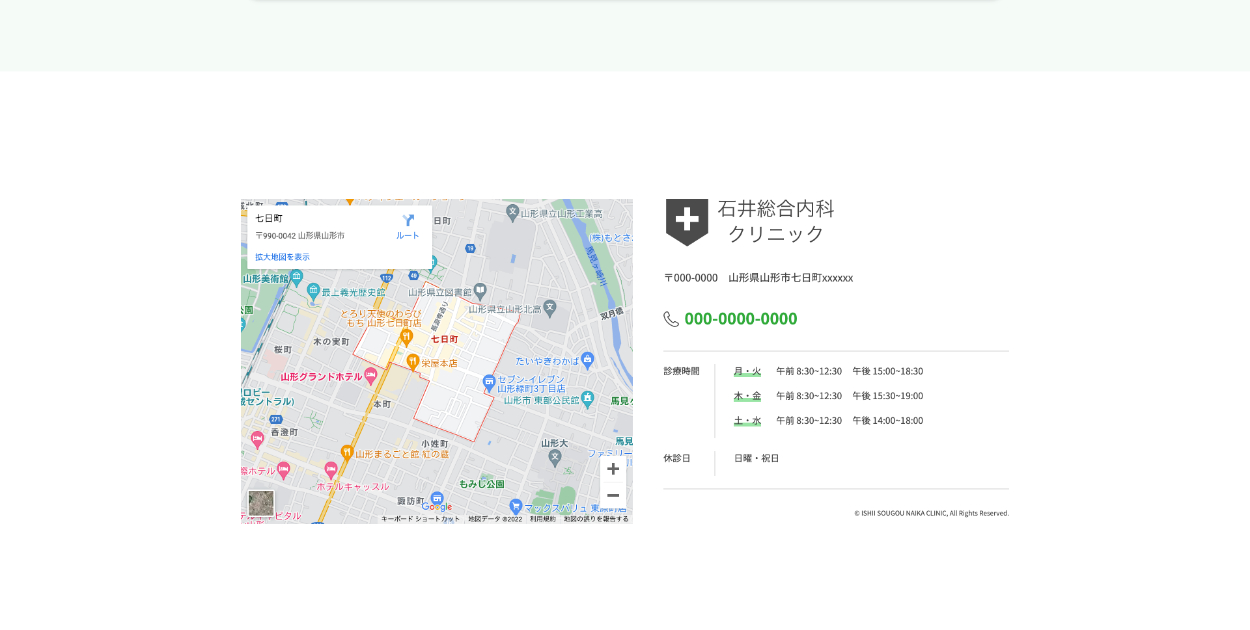This screenshot has width=1250, height=630.
Task: Click the Google logo on the map
Action: tap(436, 507)
